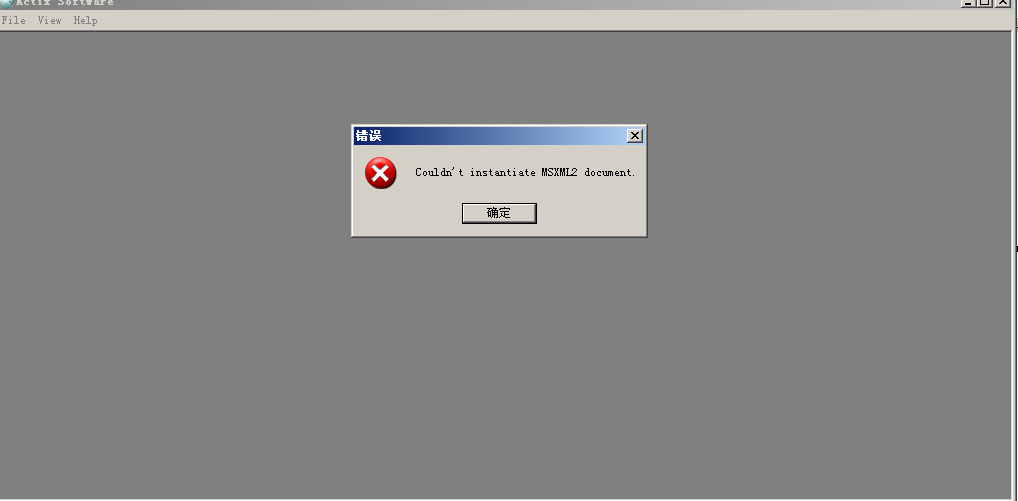Maximize the Actix Software window
This screenshot has height=501, width=1018.
tap(985, 3)
